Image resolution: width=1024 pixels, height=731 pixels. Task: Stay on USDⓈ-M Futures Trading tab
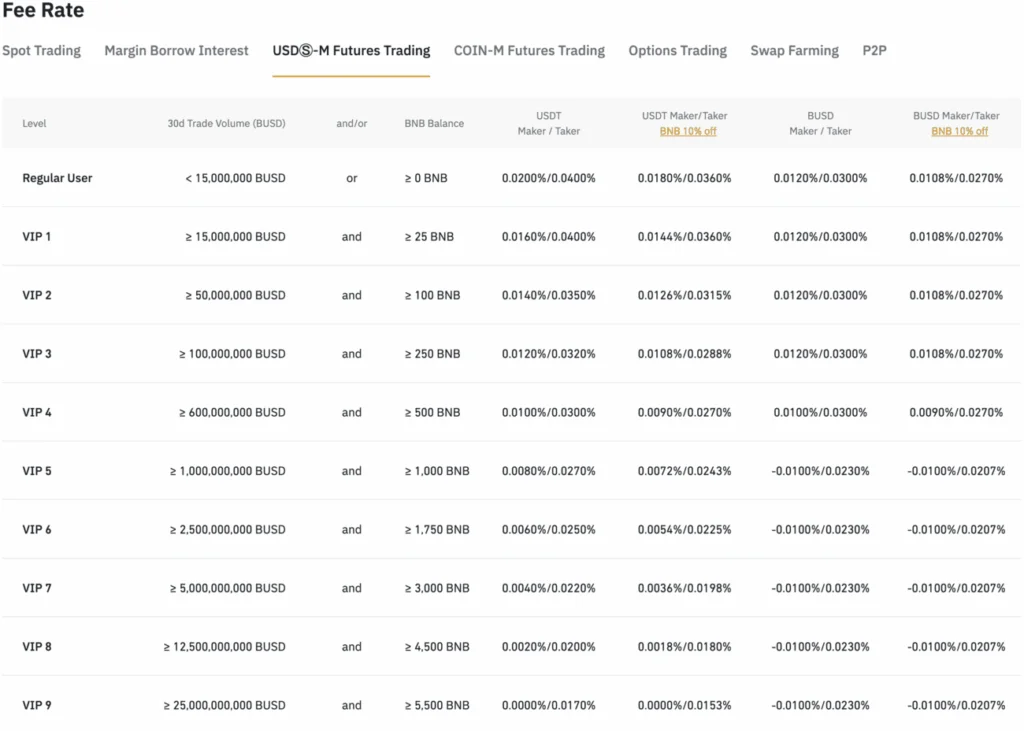point(351,50)
